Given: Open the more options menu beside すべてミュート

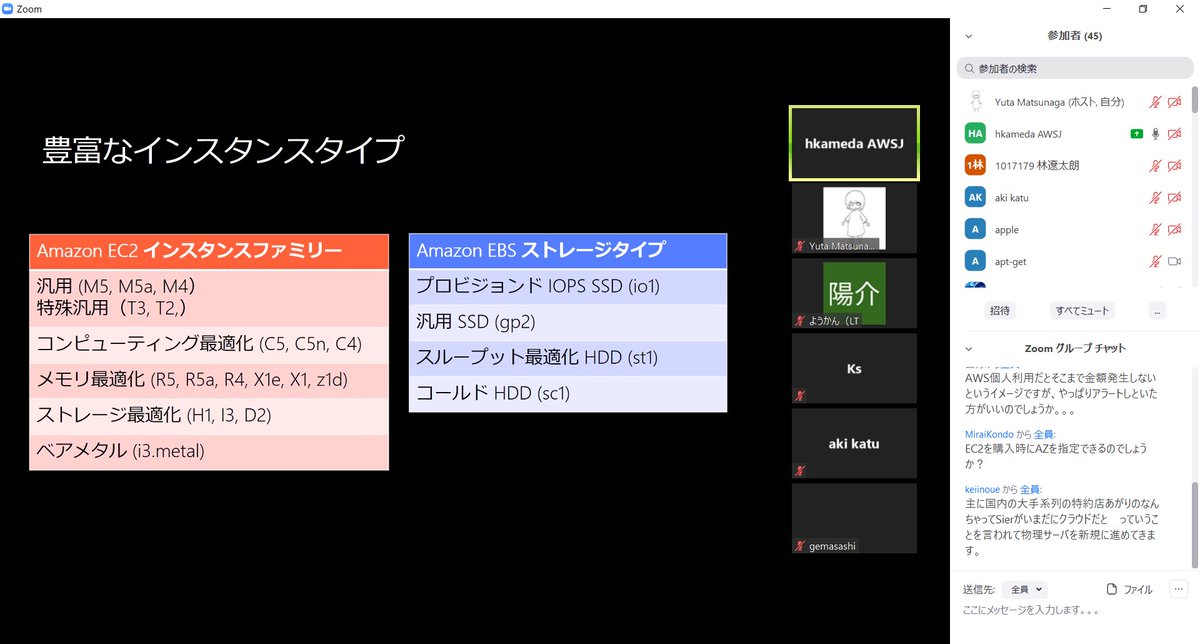Looking at the screenshot, I should pyautogui.click(x=1157, y=310).
